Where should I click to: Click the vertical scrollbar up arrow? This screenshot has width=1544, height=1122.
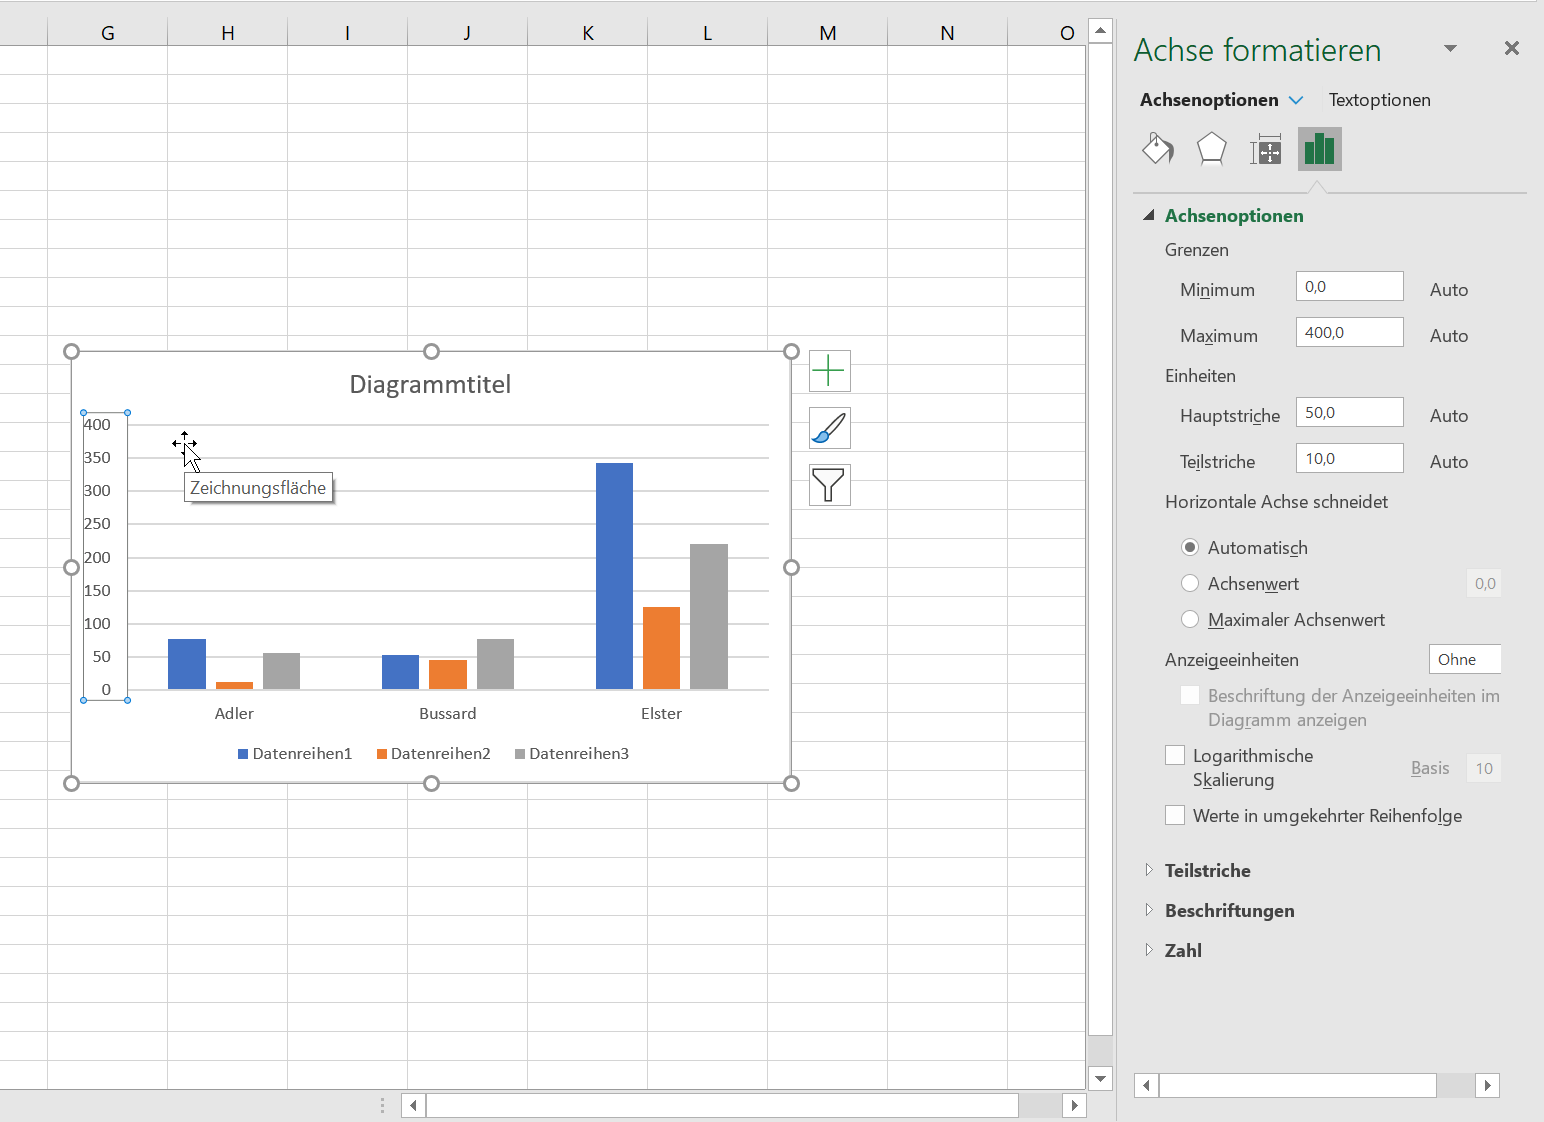coord(1100,31)
